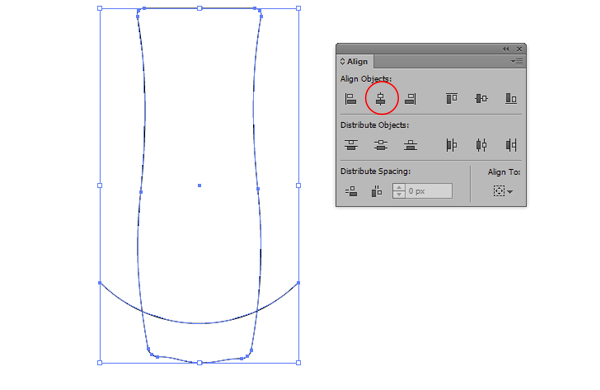Click Horizontal Distribute Right icon
The image size is (600, 390).
tap(511, 145)
